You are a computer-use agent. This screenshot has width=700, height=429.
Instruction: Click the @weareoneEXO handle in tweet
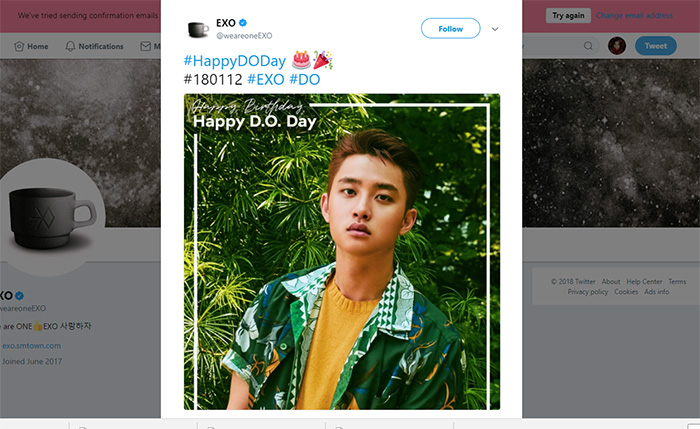point(244,36)
